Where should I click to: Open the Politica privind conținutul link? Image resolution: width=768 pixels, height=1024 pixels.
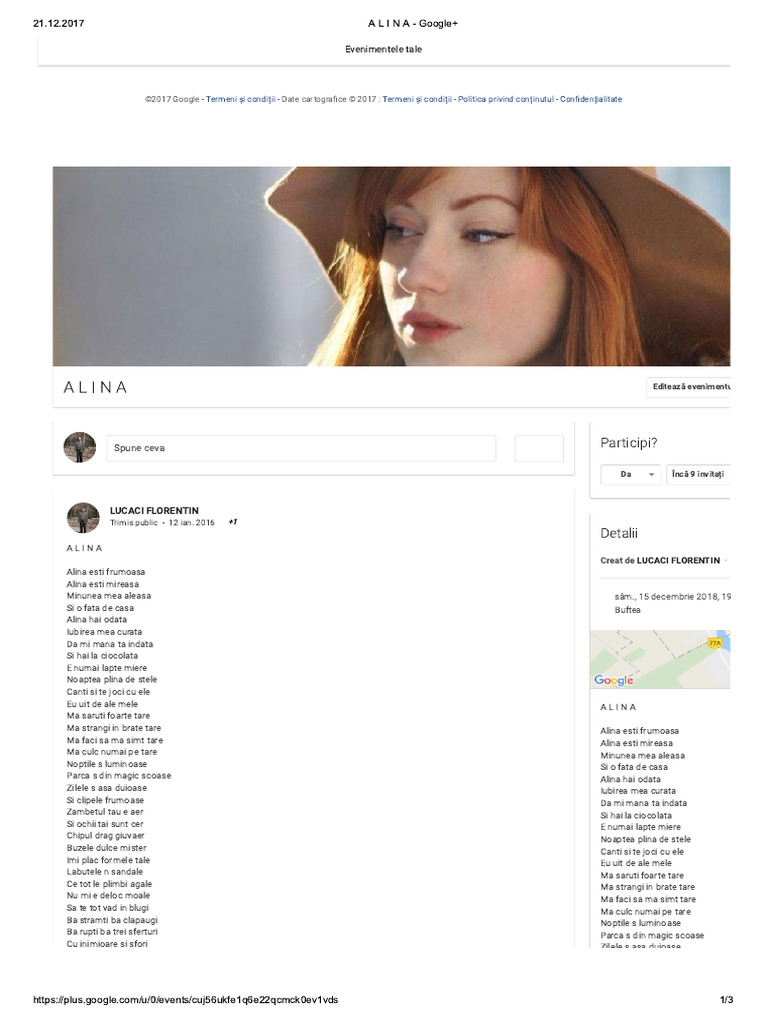point(505,99)
